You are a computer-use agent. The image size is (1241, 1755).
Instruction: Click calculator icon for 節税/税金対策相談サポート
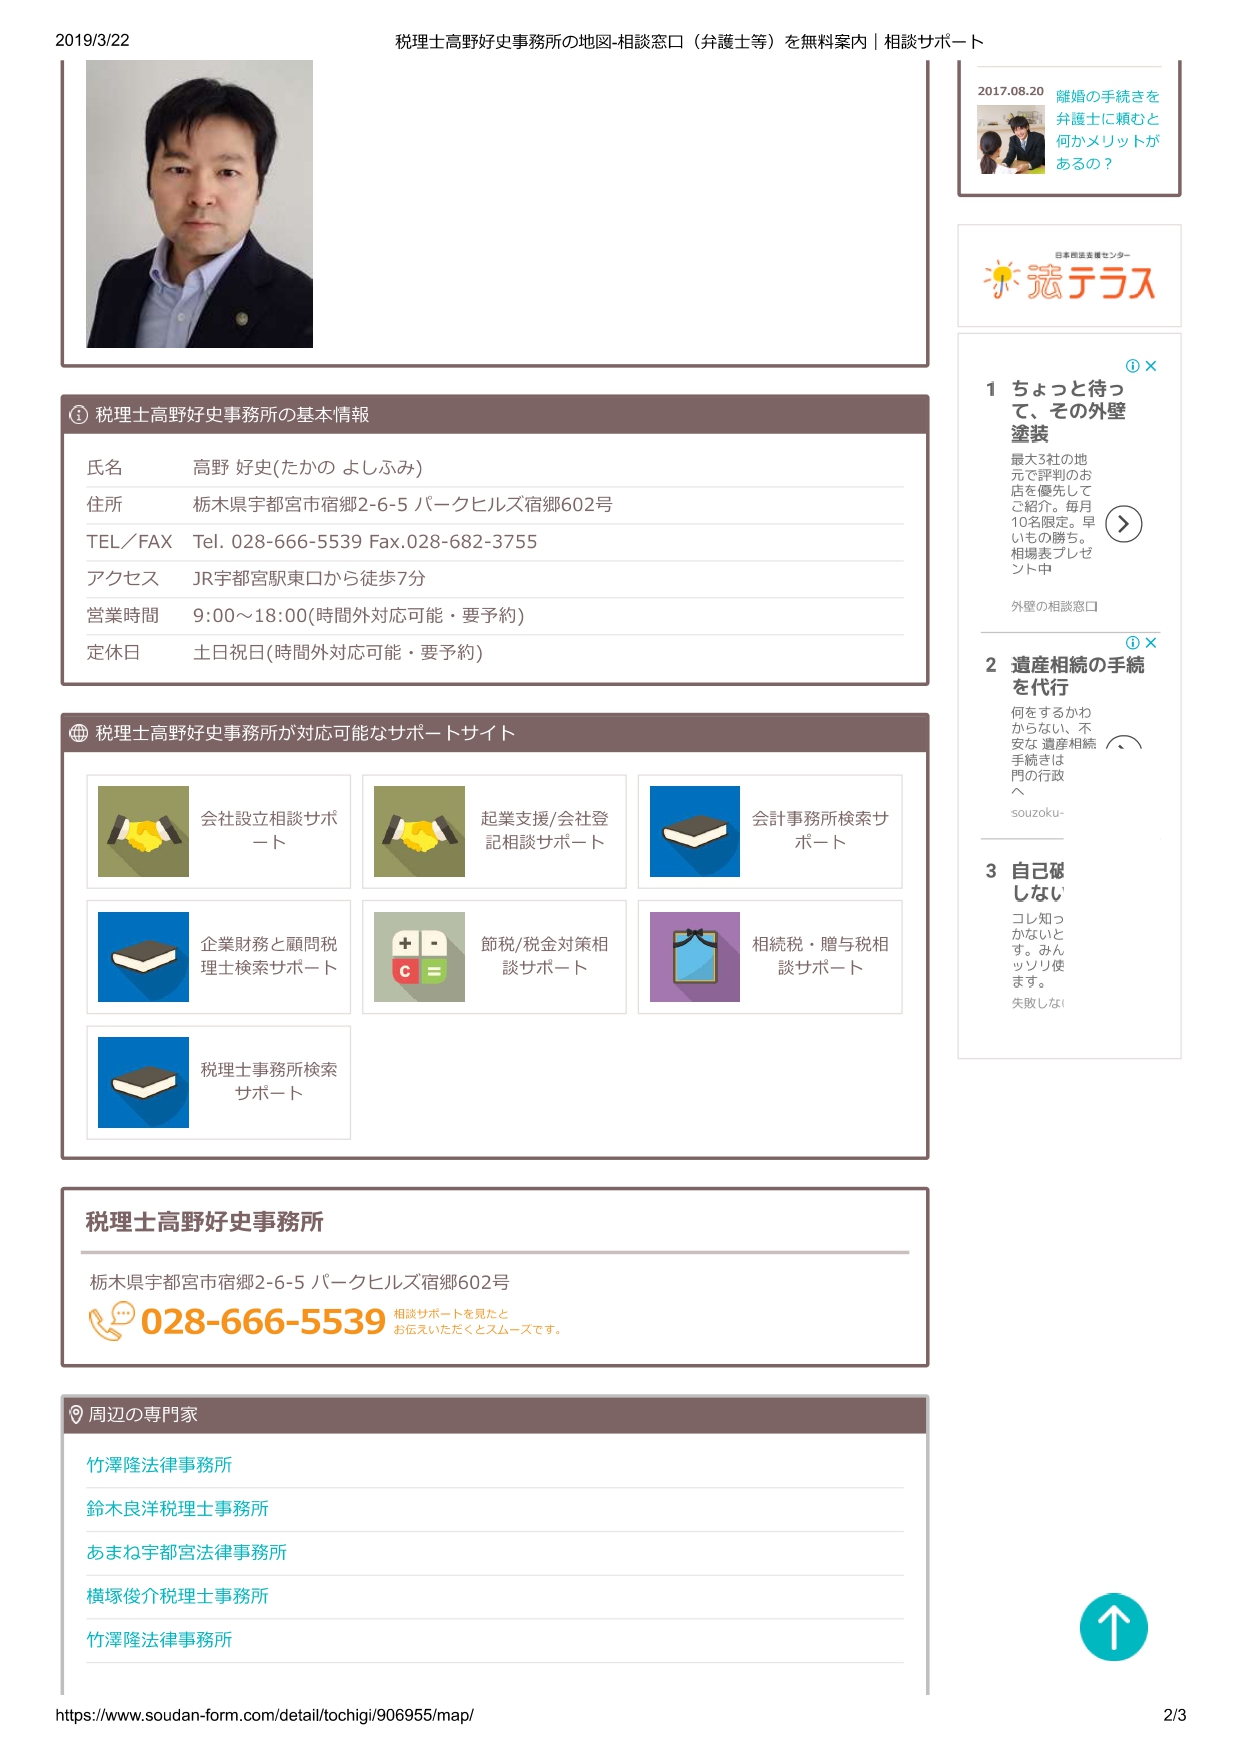click(x=419, y=957)
